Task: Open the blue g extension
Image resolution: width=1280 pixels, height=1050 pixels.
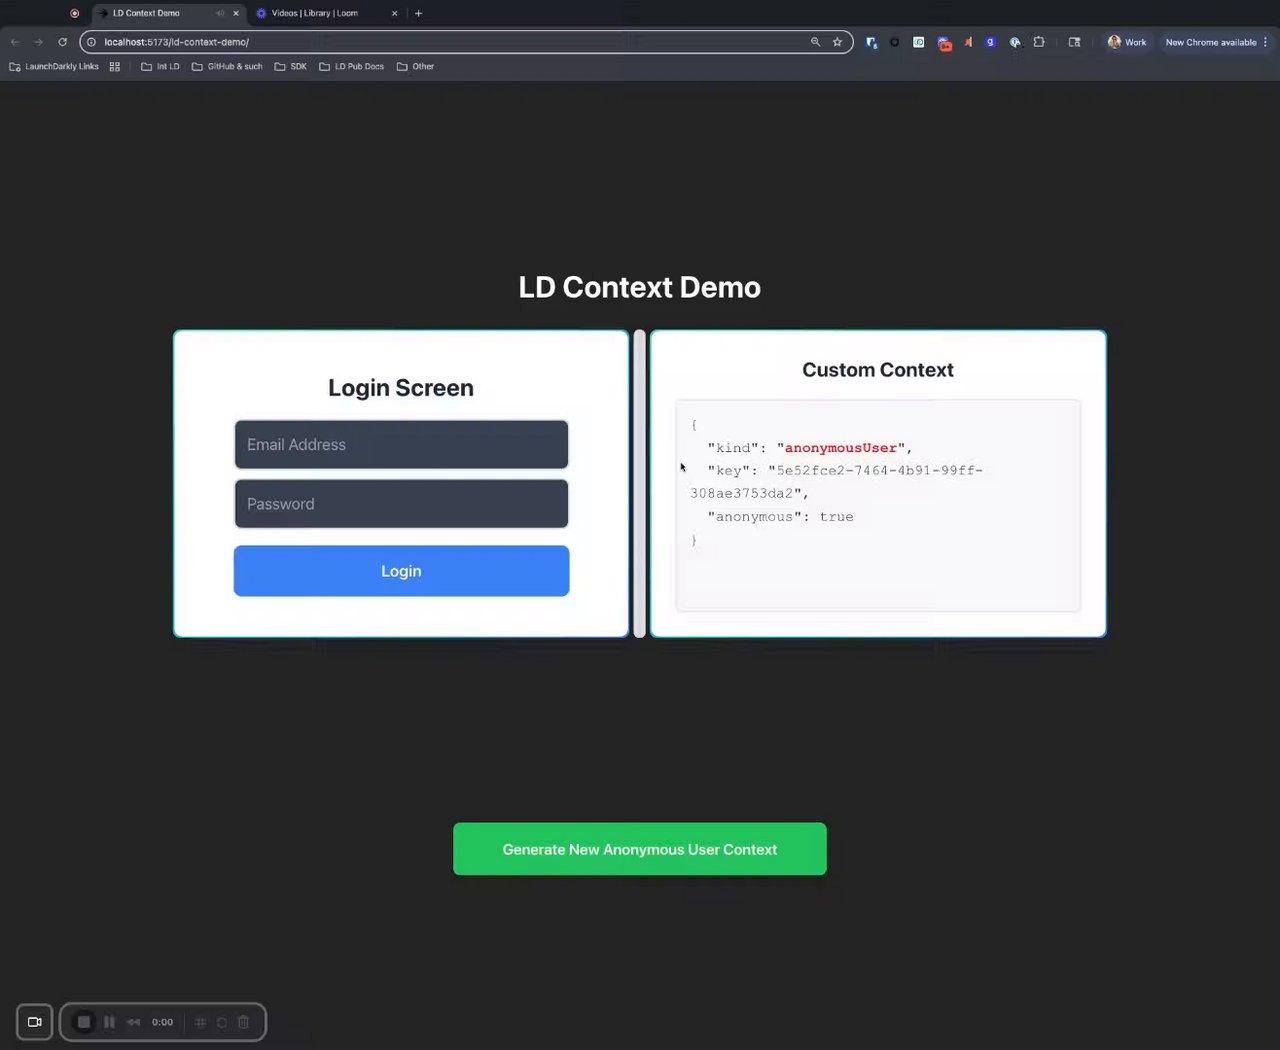Action: 990,42
